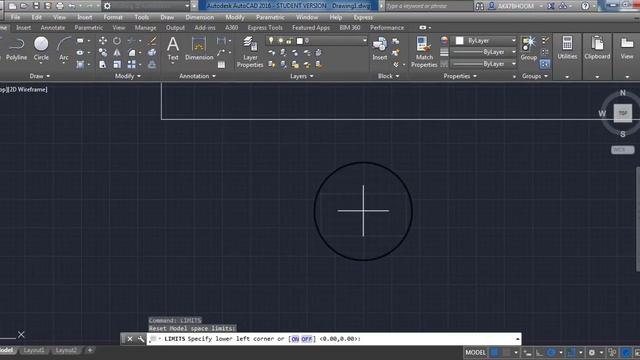This screenshot has height=360, width=640.
Task: Click the Erase tool icon
Action: pyautogui.click(x=152, y=40)
